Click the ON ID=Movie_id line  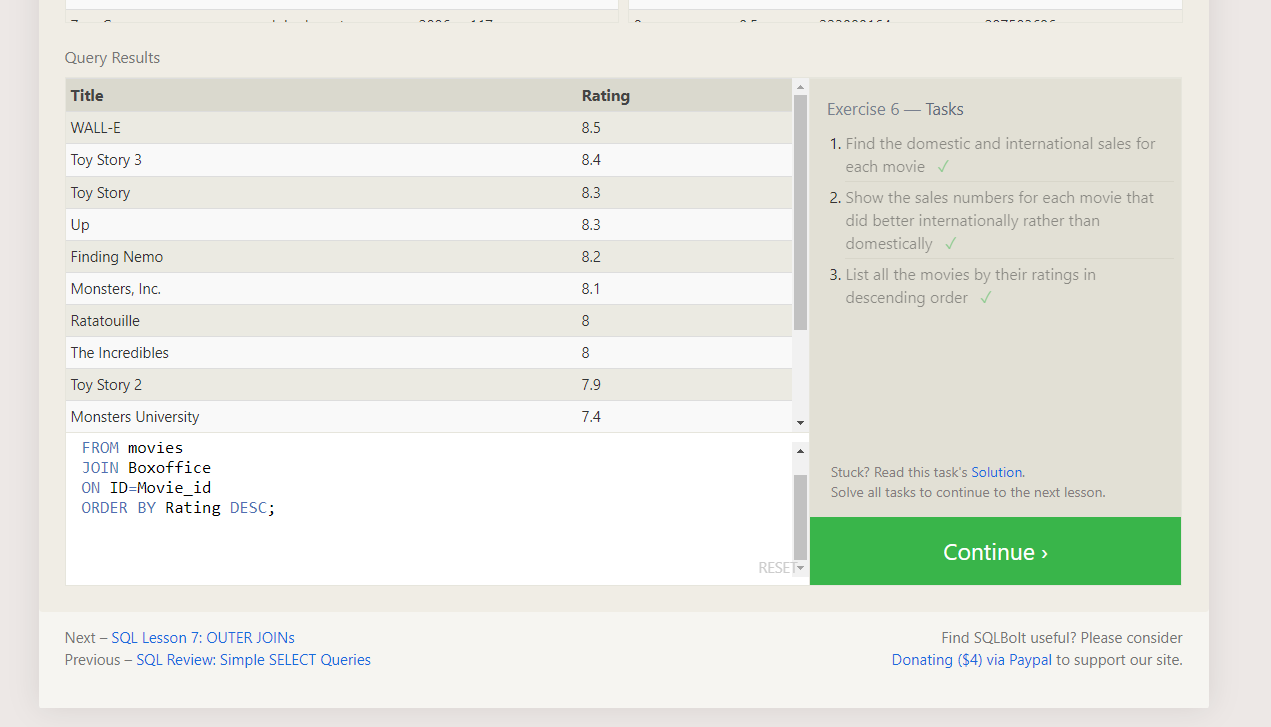click(x=146, y=488)
